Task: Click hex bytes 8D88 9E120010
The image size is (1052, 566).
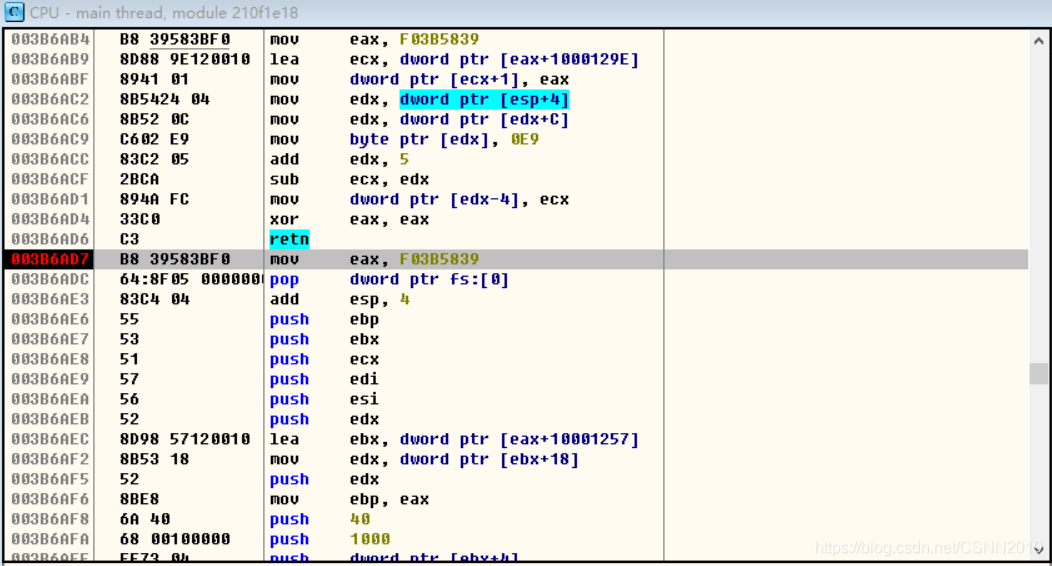Action: click(x=185, y=60)
